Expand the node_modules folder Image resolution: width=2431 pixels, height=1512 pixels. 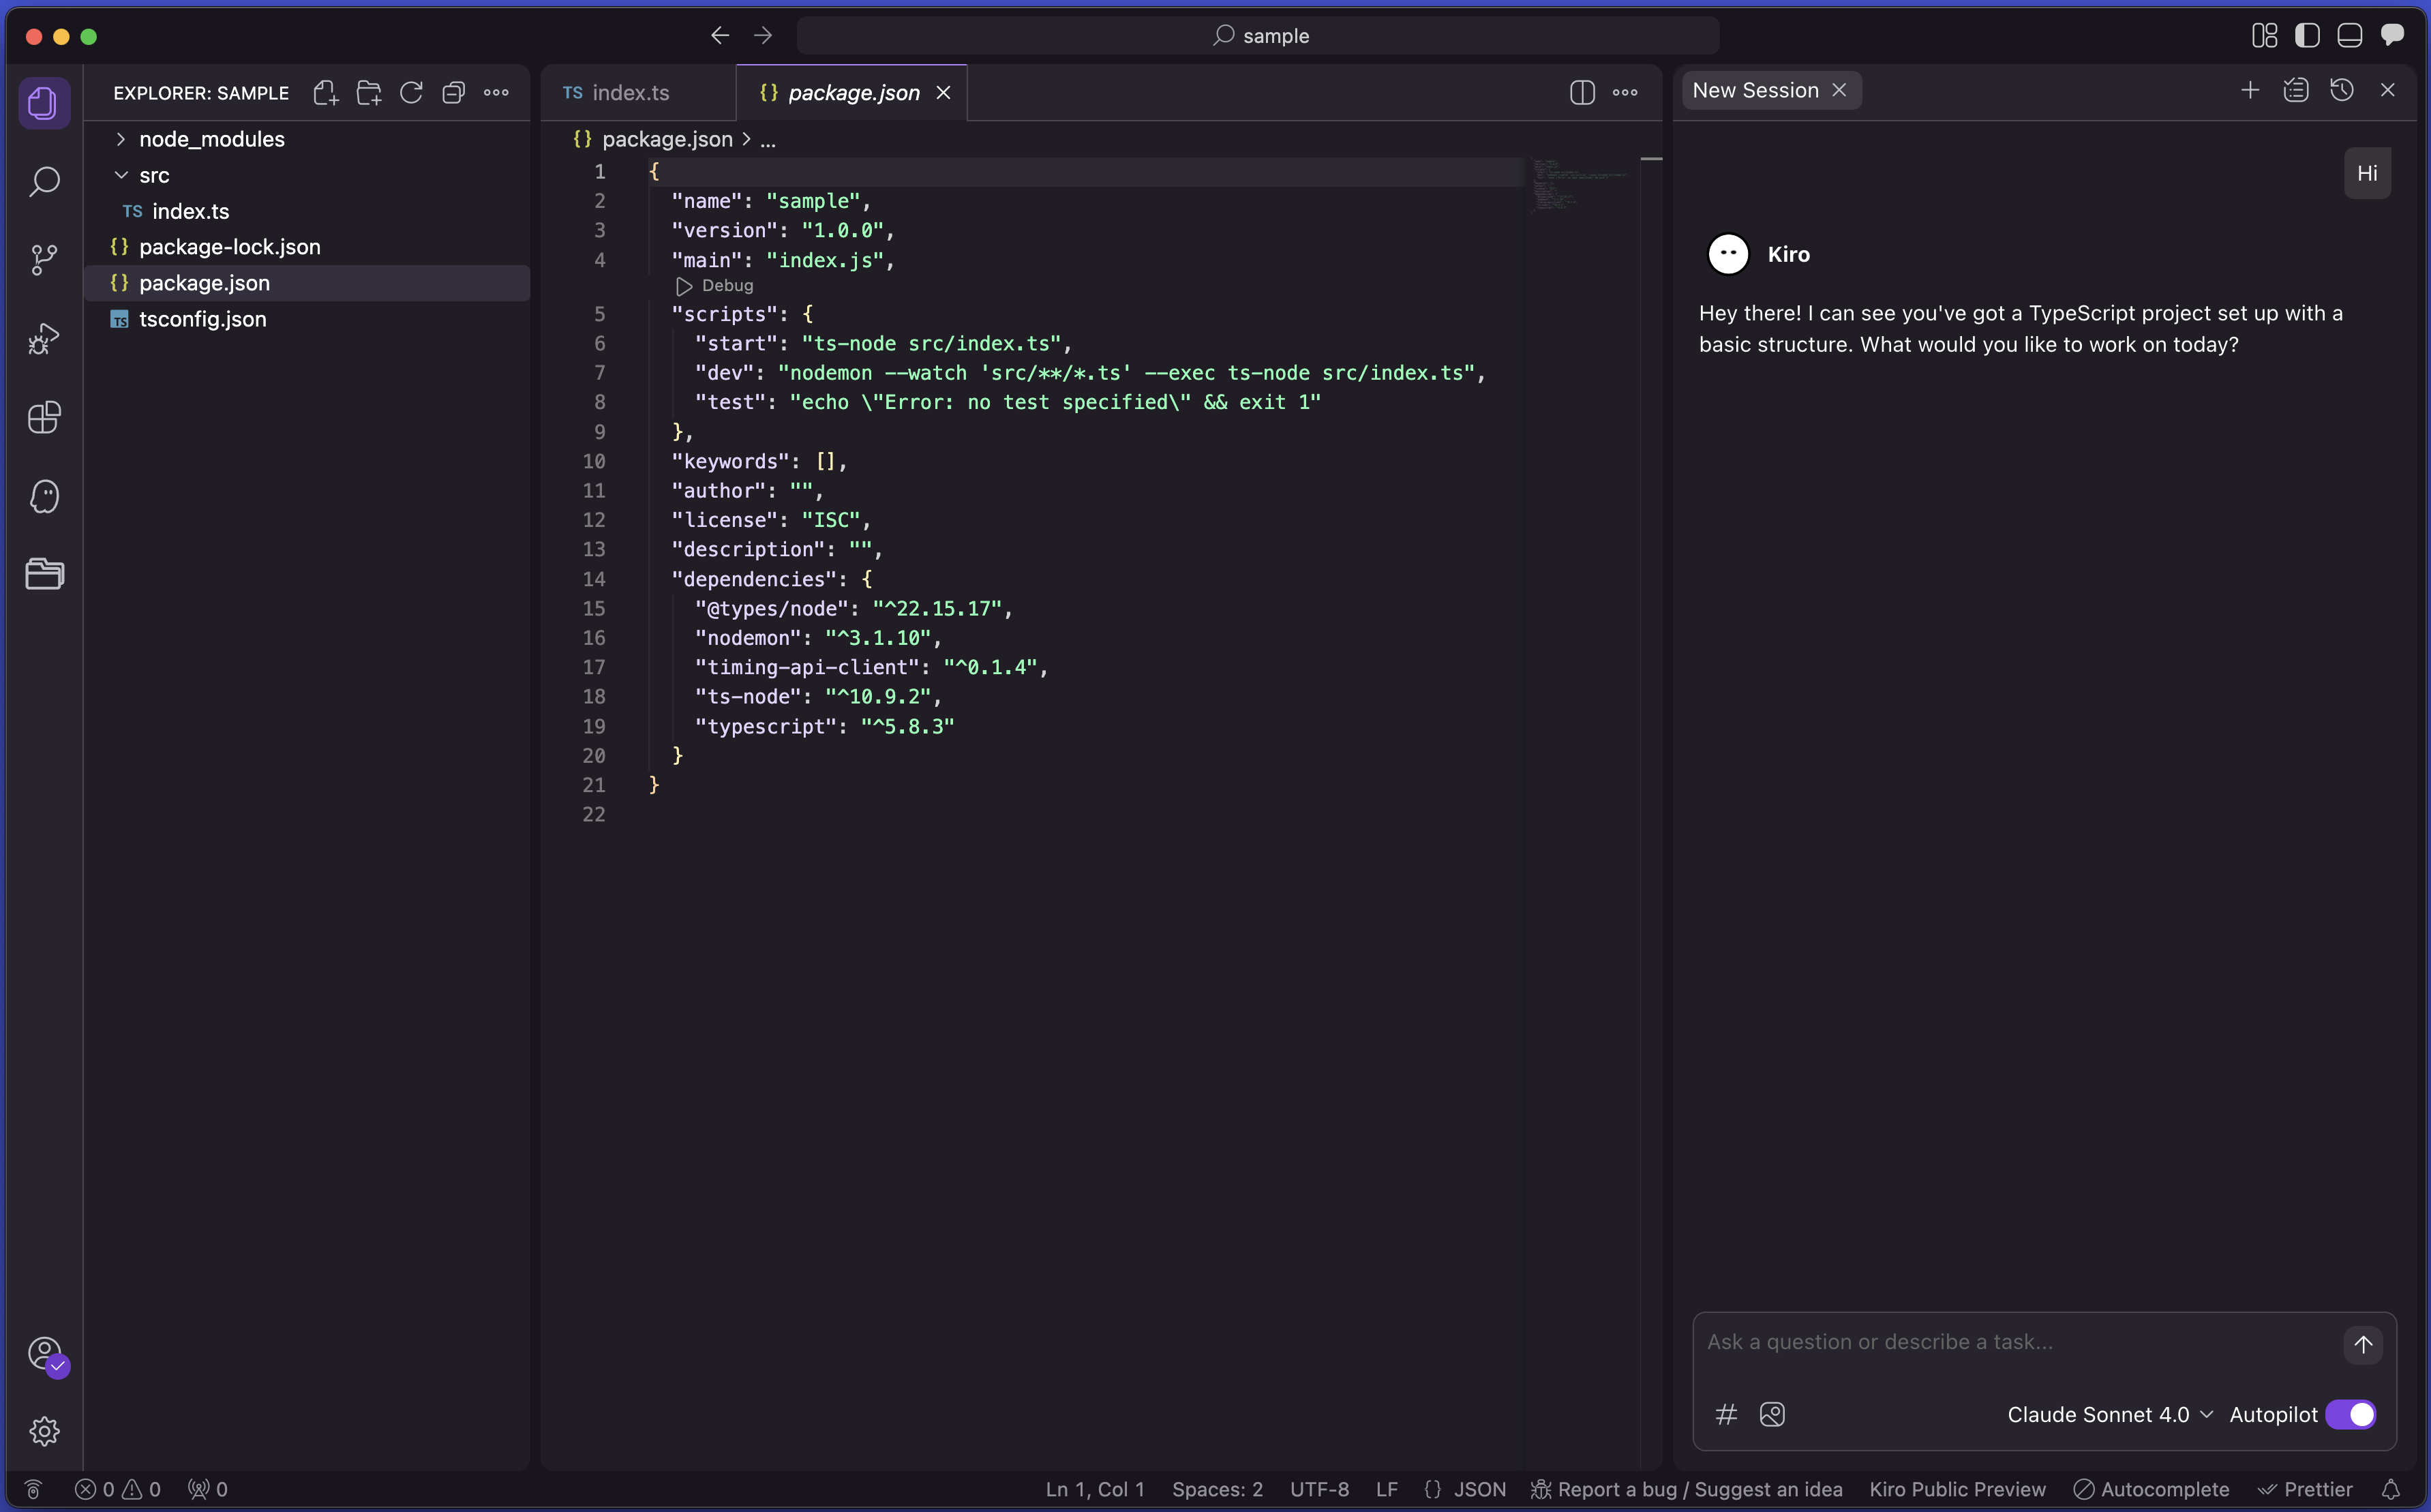tap(212, 139)
